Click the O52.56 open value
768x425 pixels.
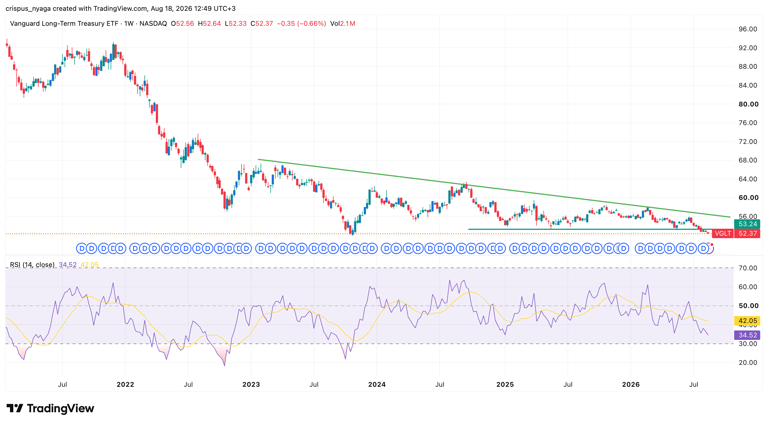(182, 24)
